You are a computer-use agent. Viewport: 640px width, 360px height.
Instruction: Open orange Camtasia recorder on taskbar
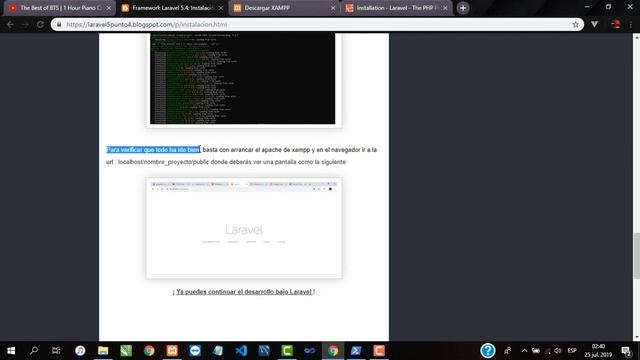[x=379, y=351]
